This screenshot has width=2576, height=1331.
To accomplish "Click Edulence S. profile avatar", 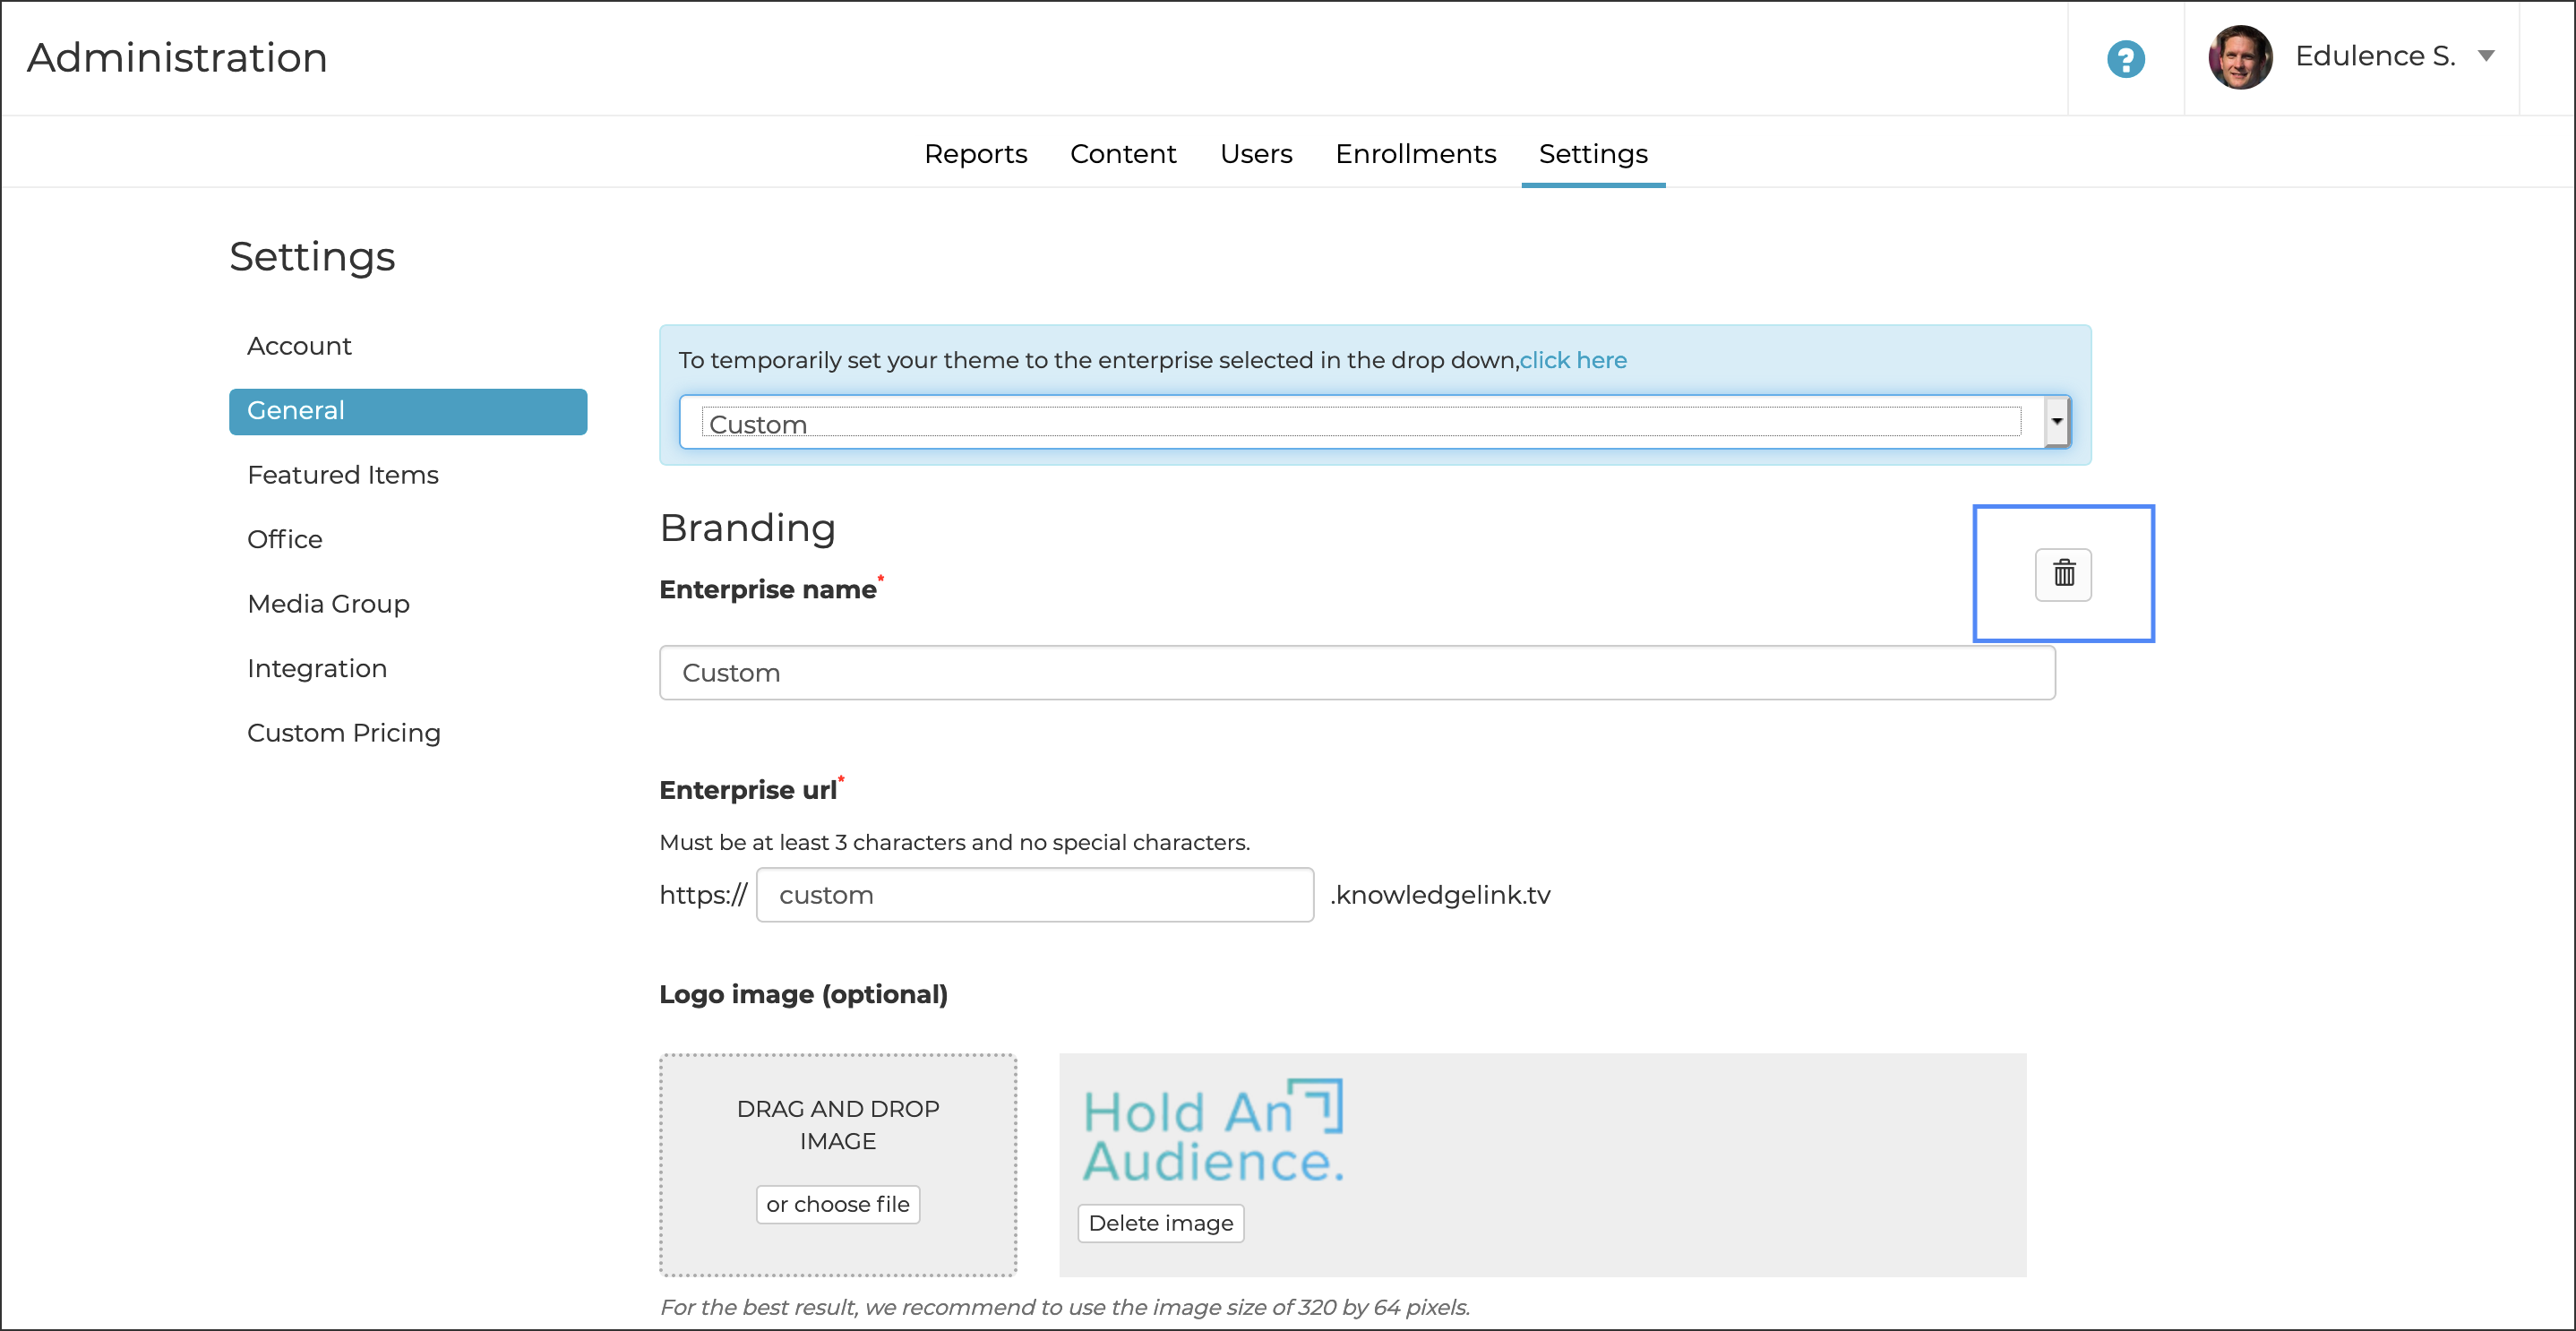I will pyautogui.click(x=2239, y=57).
